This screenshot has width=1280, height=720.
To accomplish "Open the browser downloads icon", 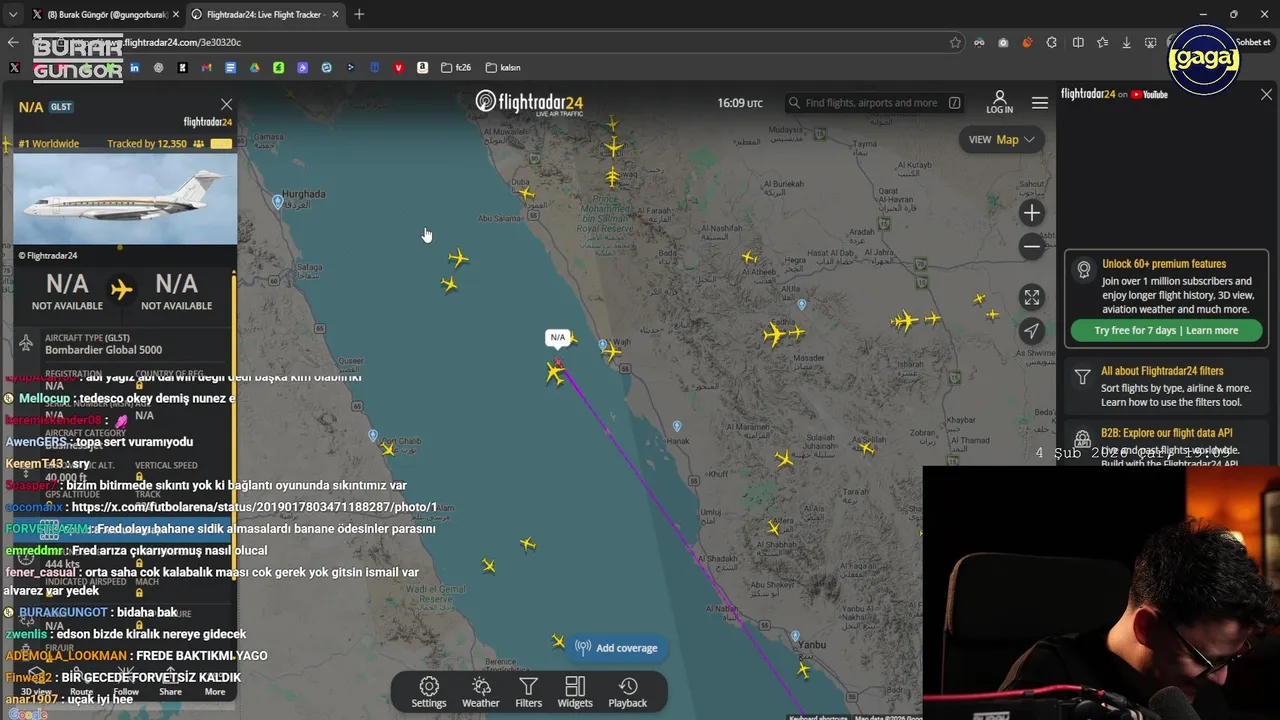I will [1126, 42].
